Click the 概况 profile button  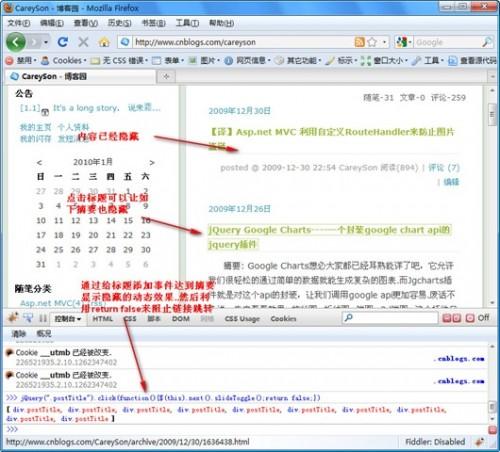coord(44,334)
